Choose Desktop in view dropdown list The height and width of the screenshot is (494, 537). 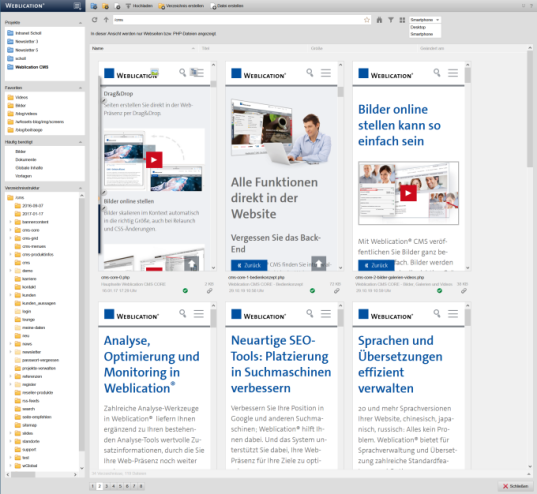click(425, 27)
